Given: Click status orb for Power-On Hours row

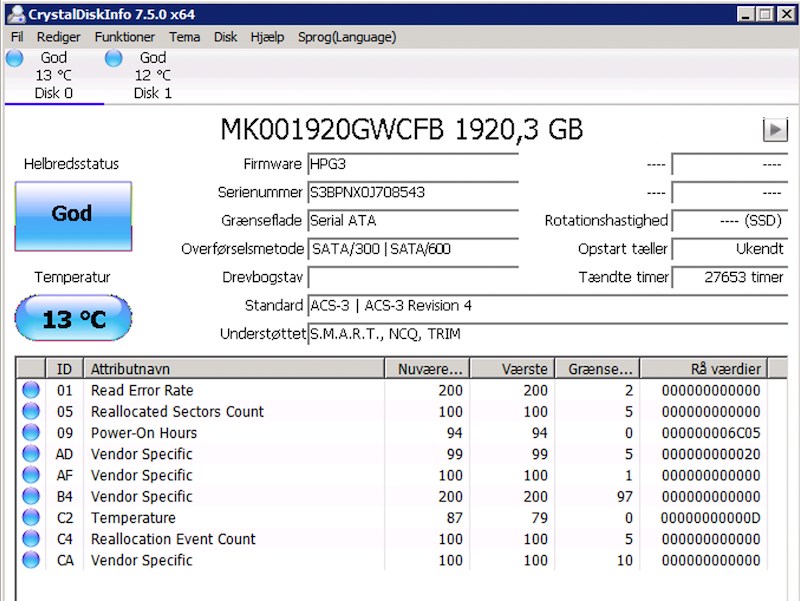Looking at the screenshot, I should click(31, 432).
